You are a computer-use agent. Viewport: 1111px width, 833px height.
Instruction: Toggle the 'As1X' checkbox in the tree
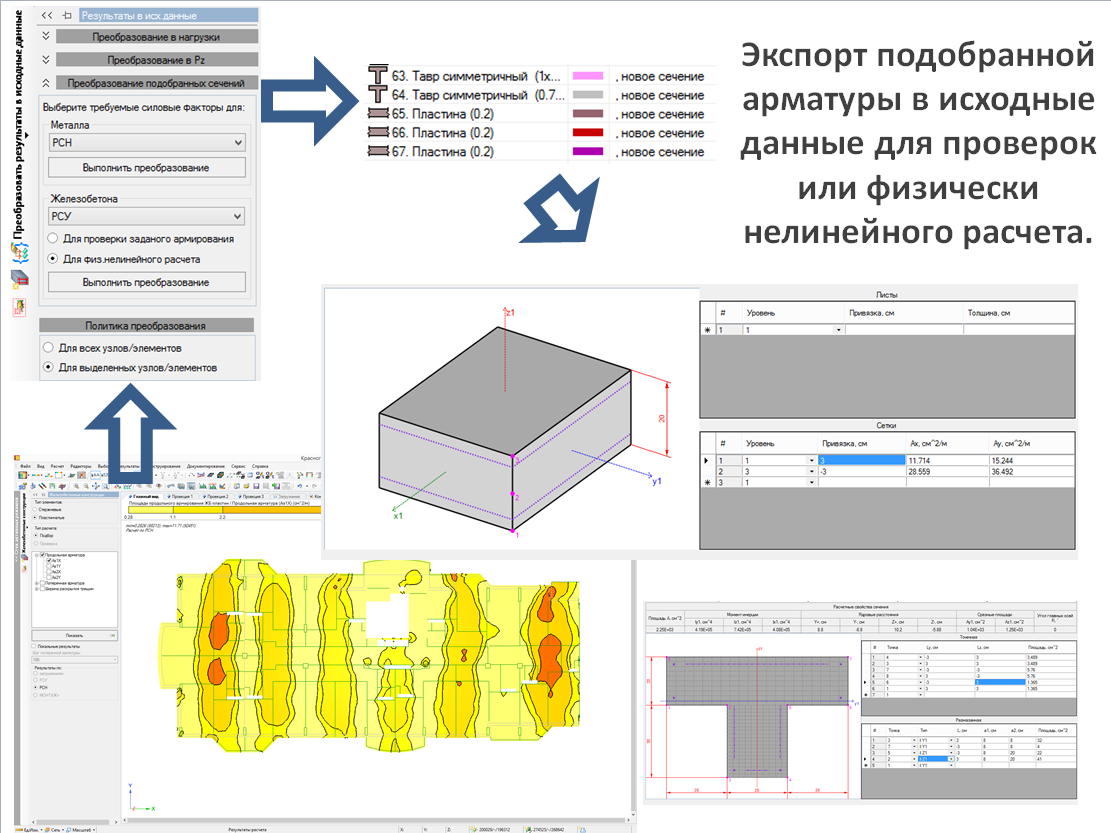(x=49, y=560)
